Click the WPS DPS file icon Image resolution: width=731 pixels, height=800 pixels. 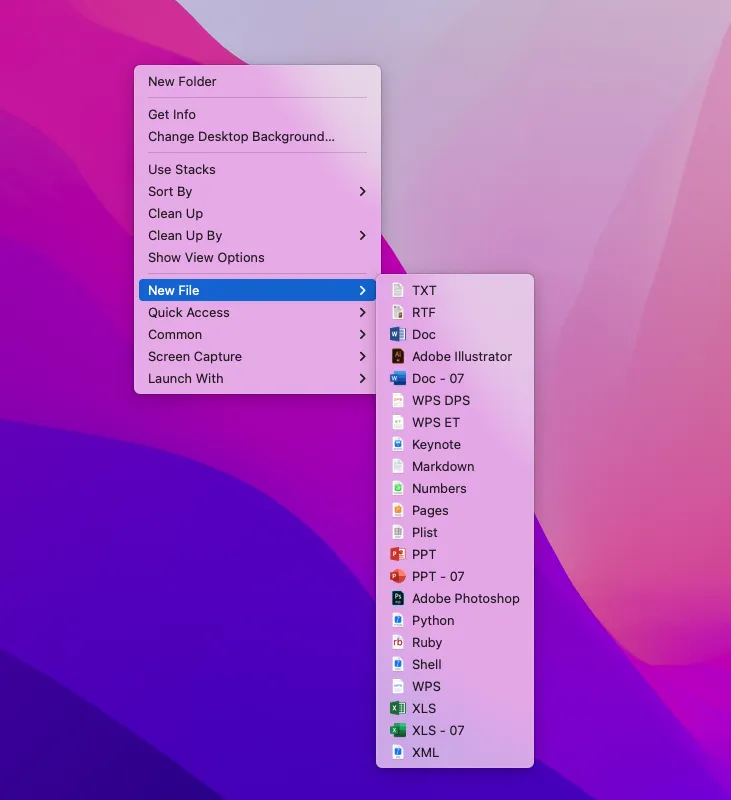point(398,400)
